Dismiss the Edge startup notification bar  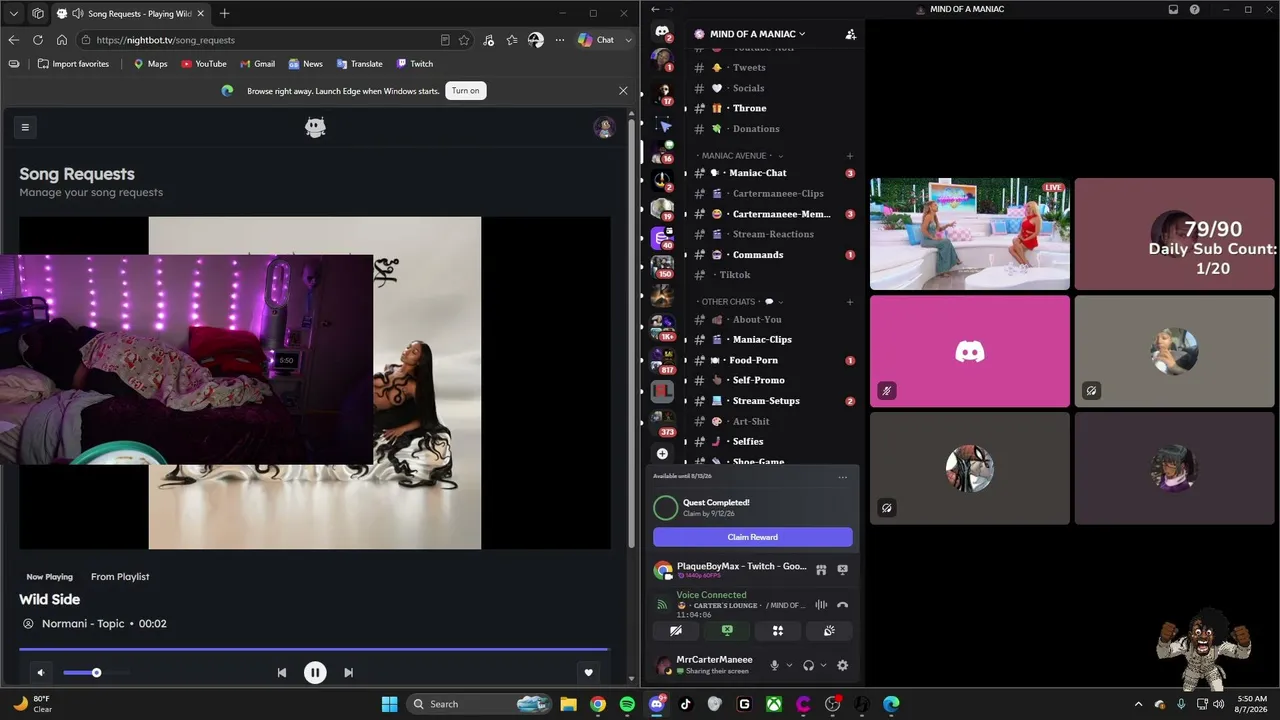[623, 90]
